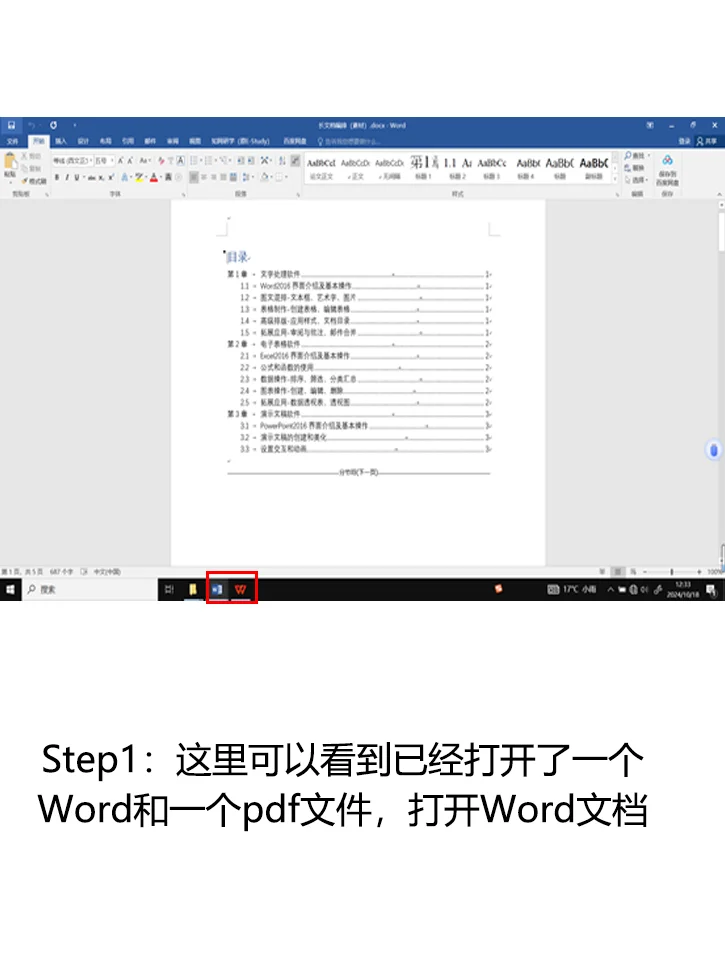Click the Justify alignment icon
Viewport: 725px width, 960px height.
(x=224, y=178)
